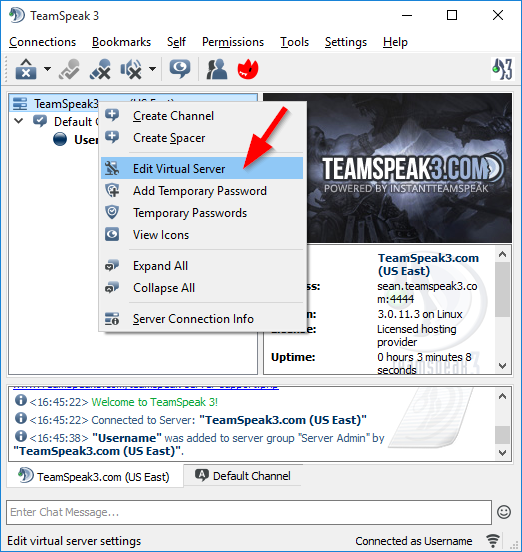The height and width of the screenshot is (552, 522).
Task: Open the Connections menu
Action: (x=43, y=42)
